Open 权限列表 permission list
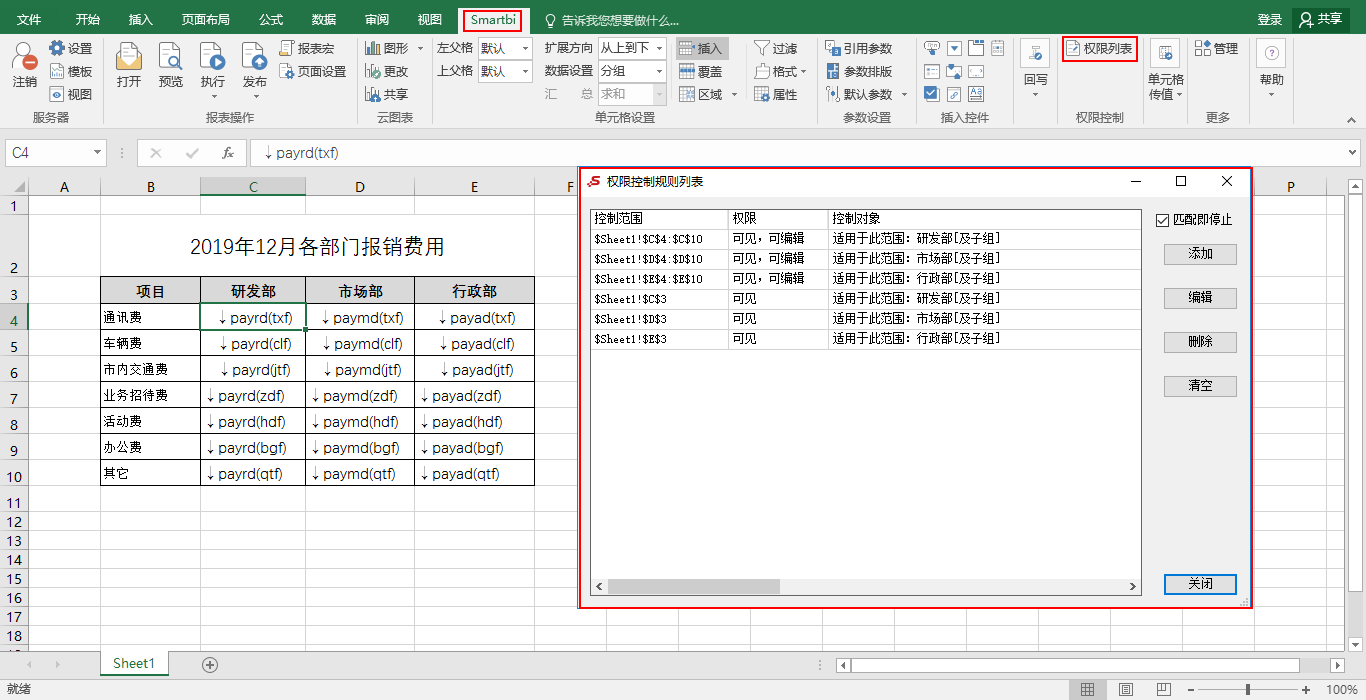Viewport: 1366px width, 700px height. 1100,48
